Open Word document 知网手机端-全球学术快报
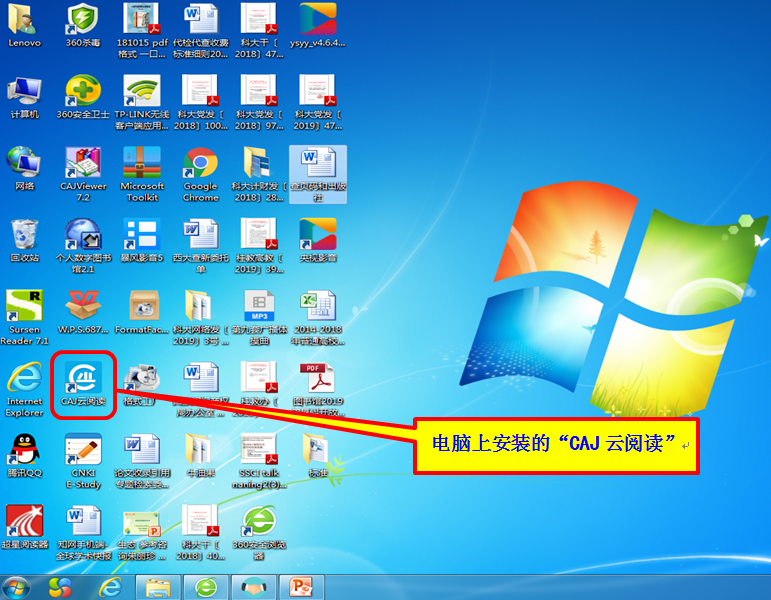Viewport: 771px width, 600px height. [83, 533]
